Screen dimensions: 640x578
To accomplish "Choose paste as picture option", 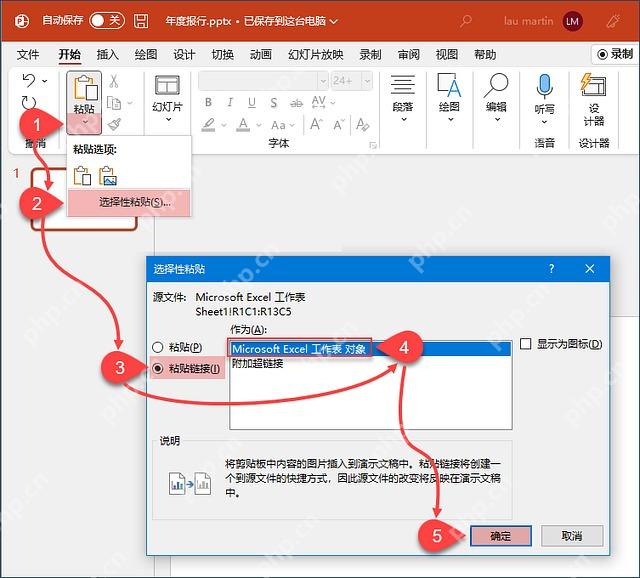I will coord(108,176).
